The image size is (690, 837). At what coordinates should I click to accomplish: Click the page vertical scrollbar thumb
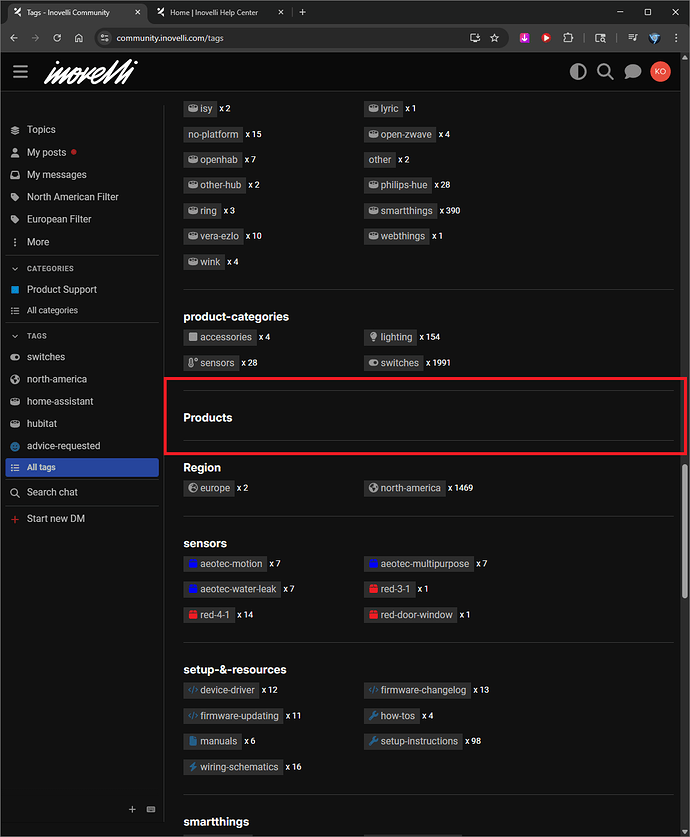(x=684, y=531)
